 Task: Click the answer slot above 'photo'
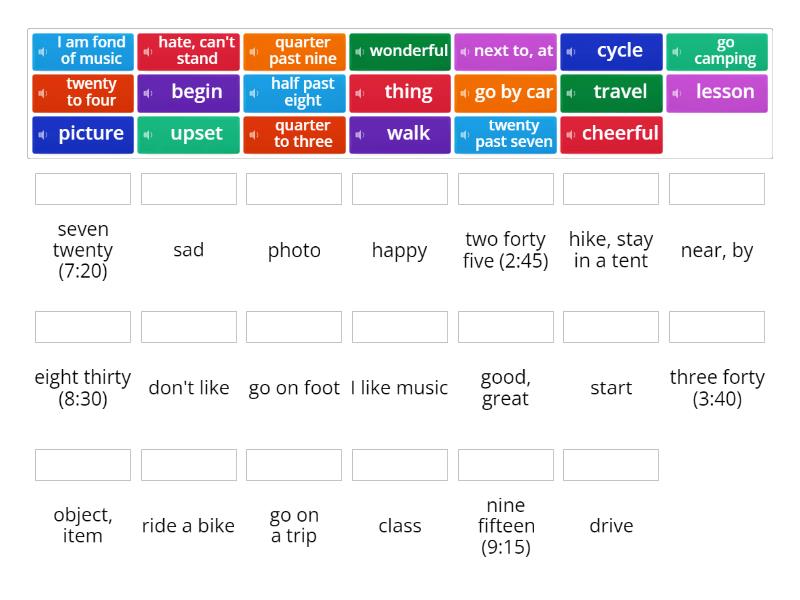click(294, 189)
